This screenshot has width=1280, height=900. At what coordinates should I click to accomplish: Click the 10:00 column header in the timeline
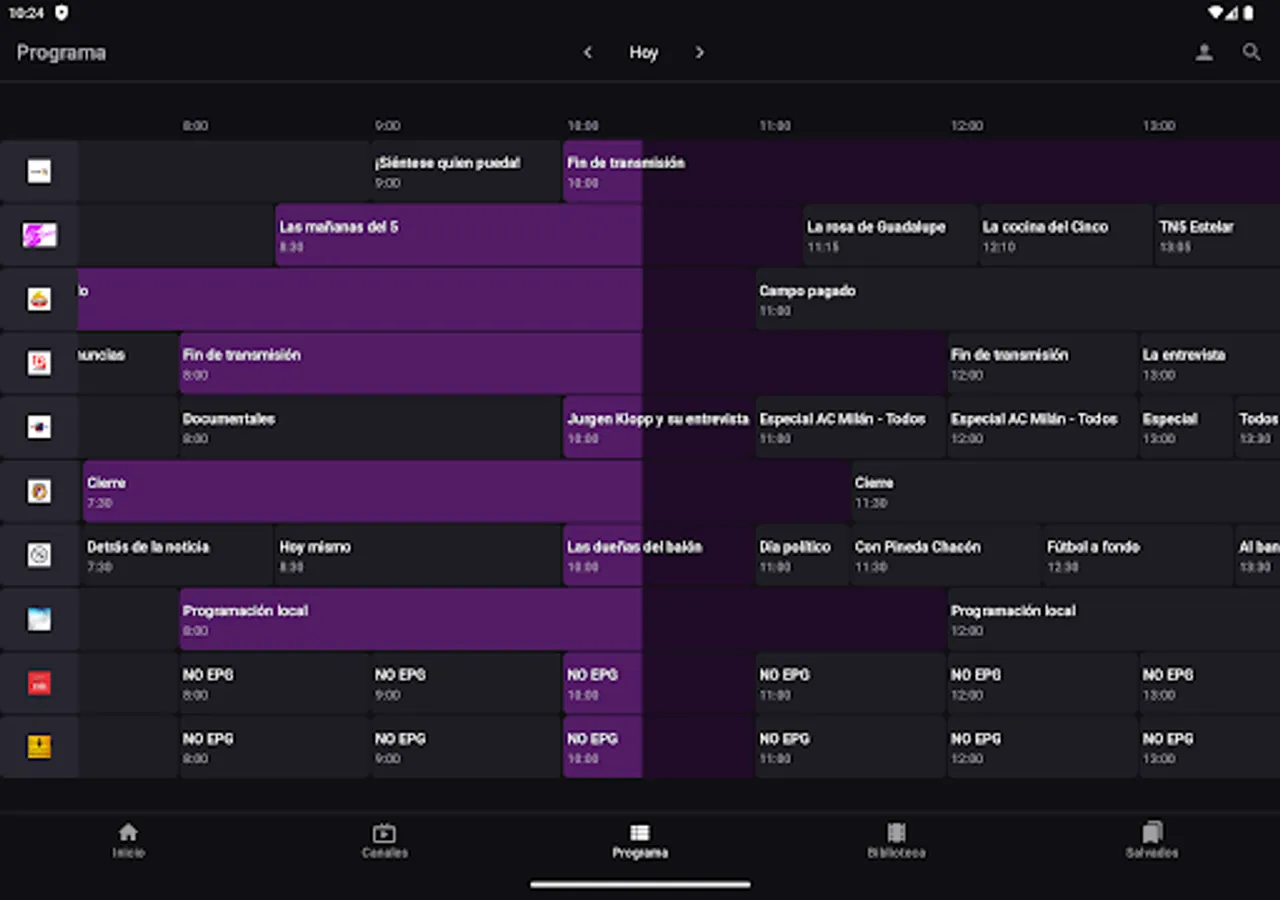click(x=584, y=125)
